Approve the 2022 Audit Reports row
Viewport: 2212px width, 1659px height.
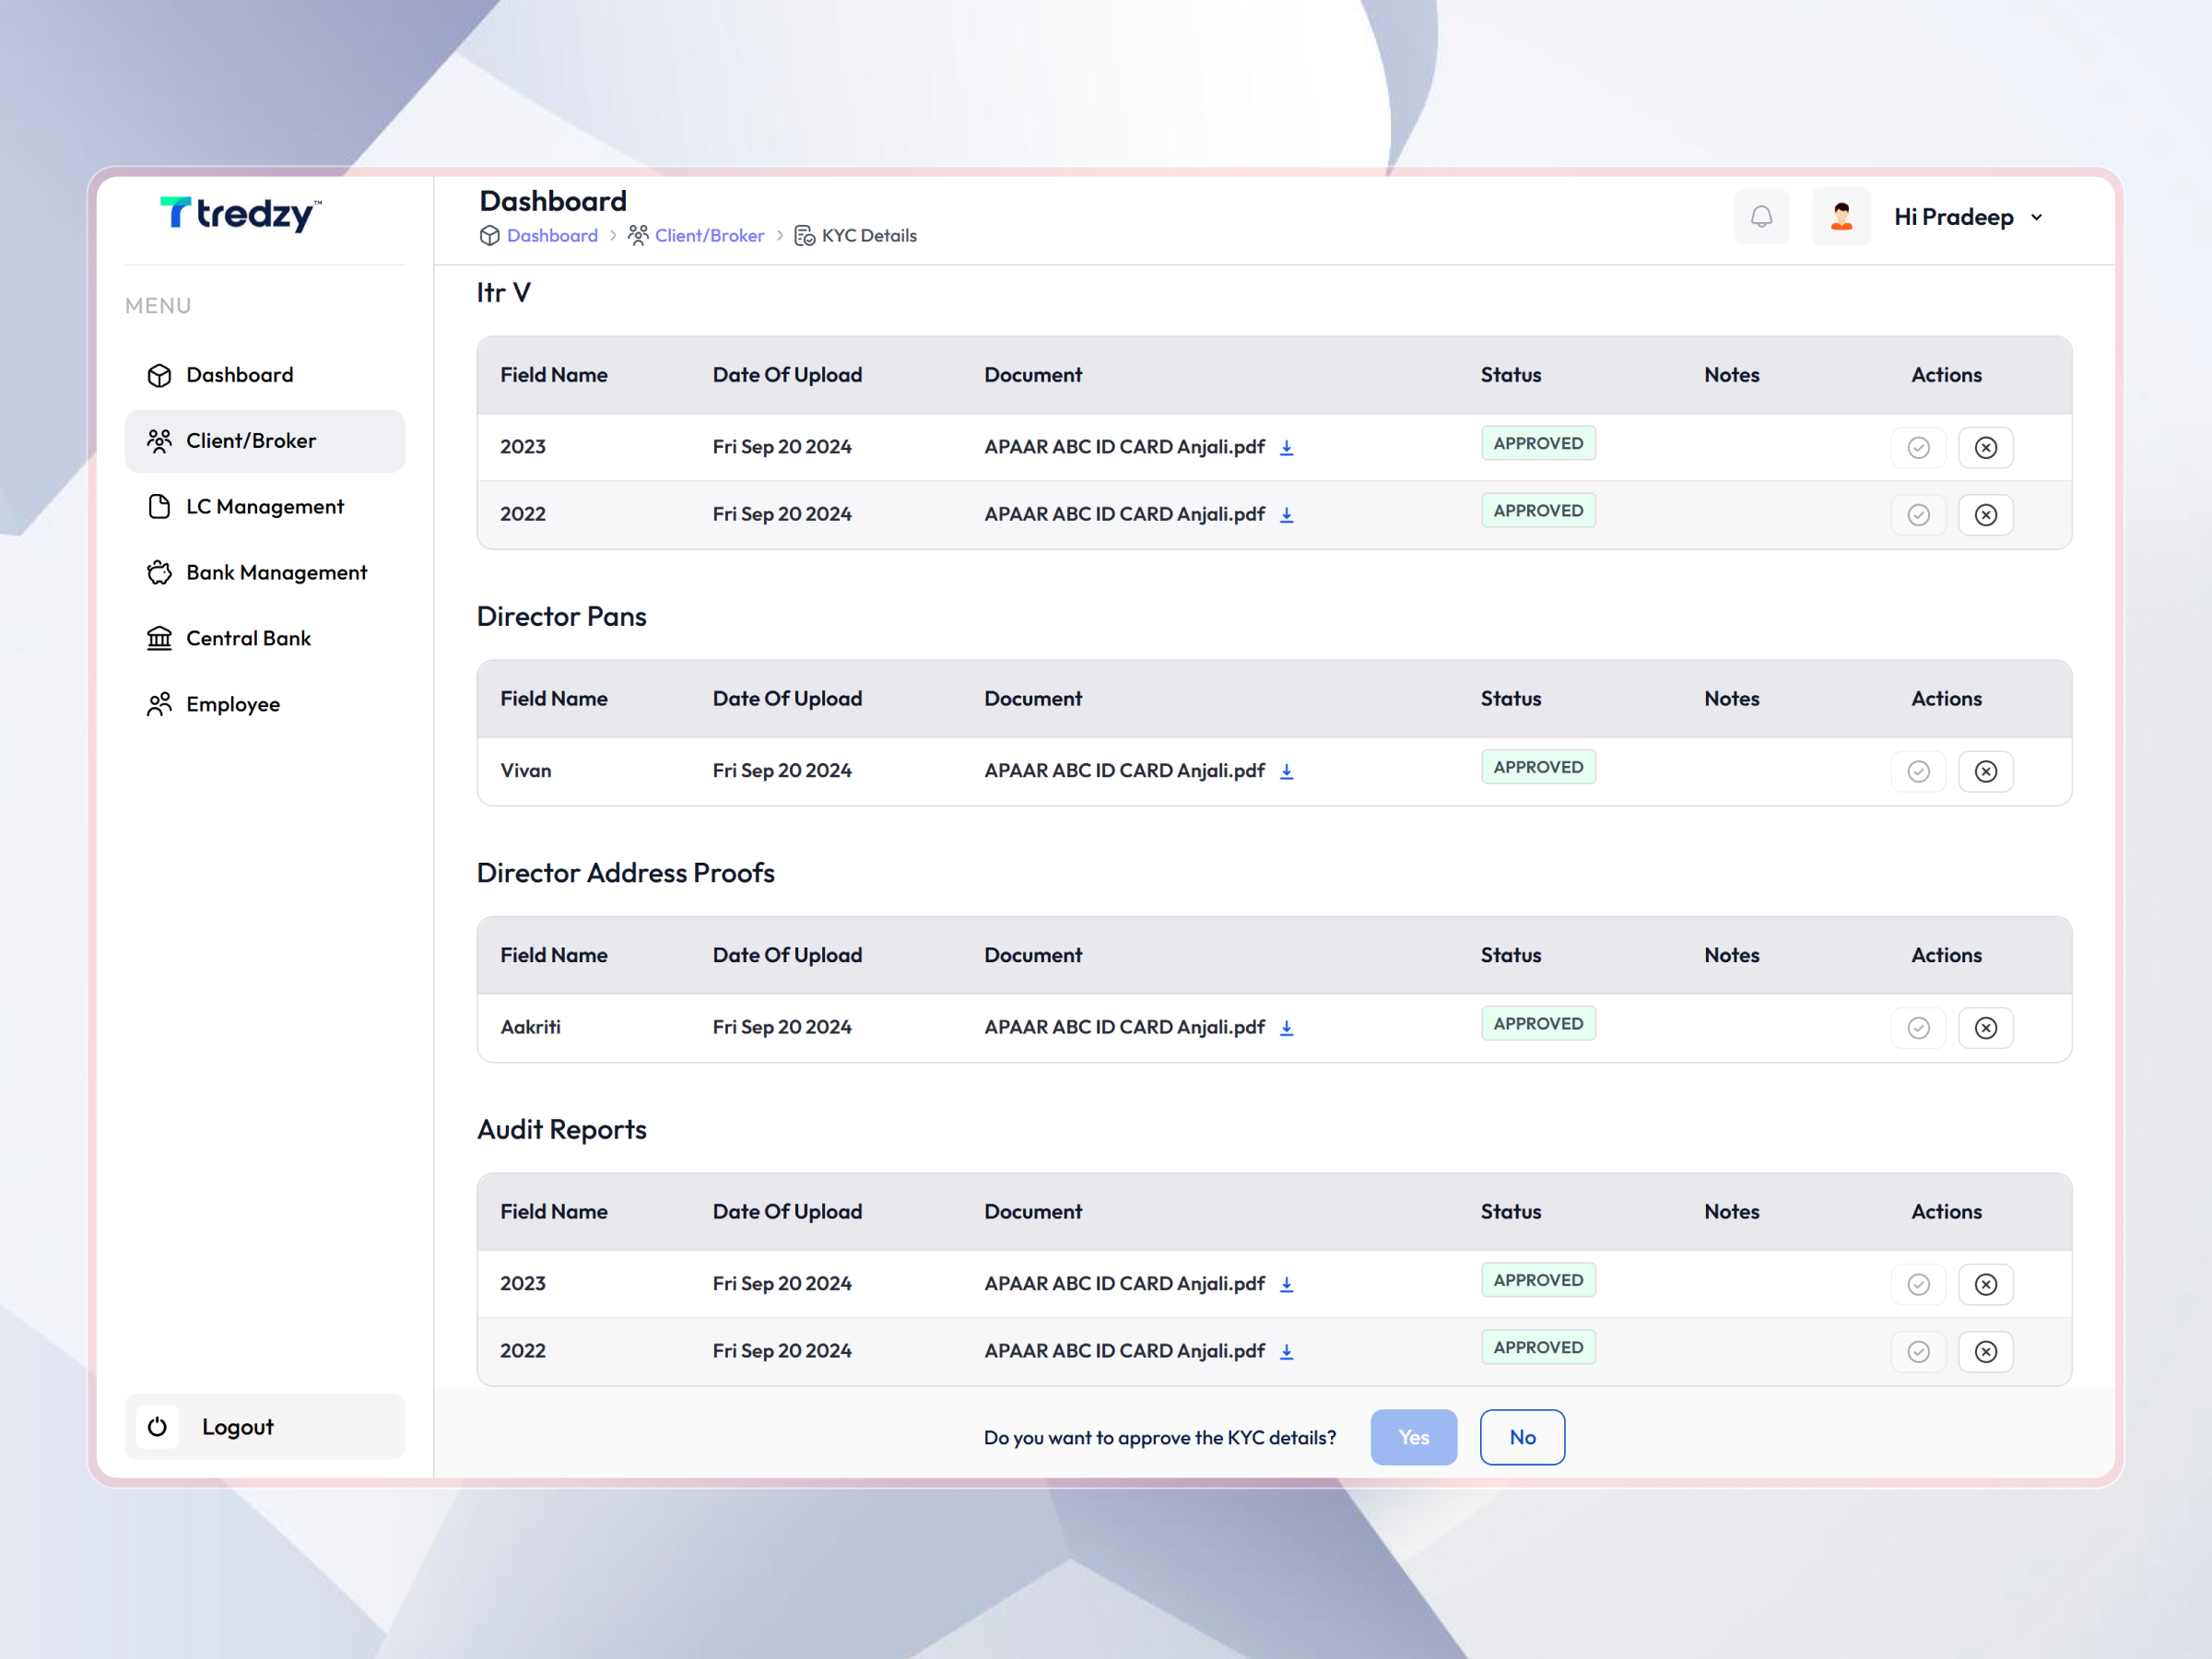[1918, 1351]
